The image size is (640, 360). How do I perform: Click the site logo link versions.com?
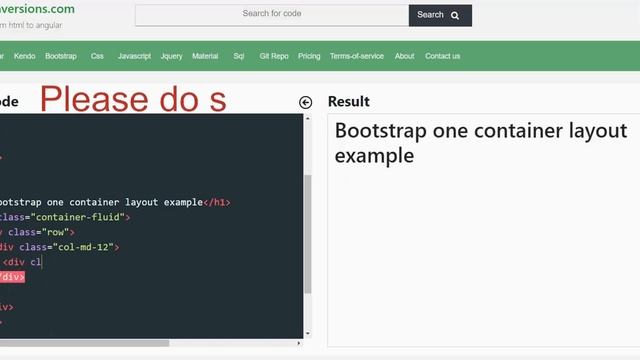click(x=37, y=9)
